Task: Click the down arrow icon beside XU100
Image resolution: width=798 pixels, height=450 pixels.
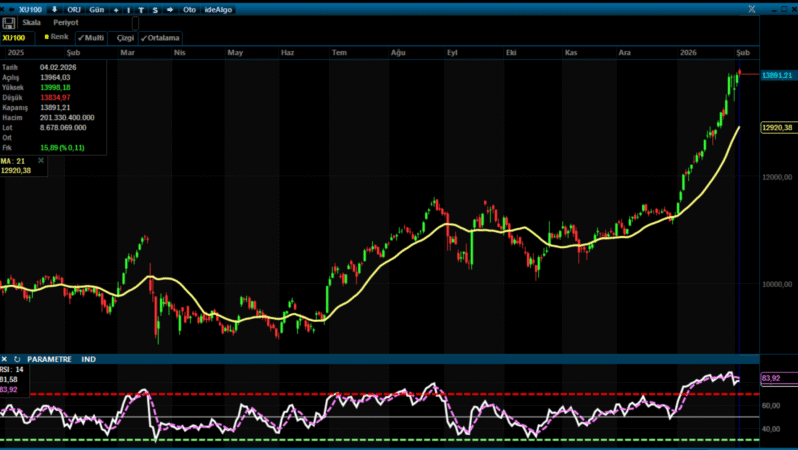Action: [54, 8]
